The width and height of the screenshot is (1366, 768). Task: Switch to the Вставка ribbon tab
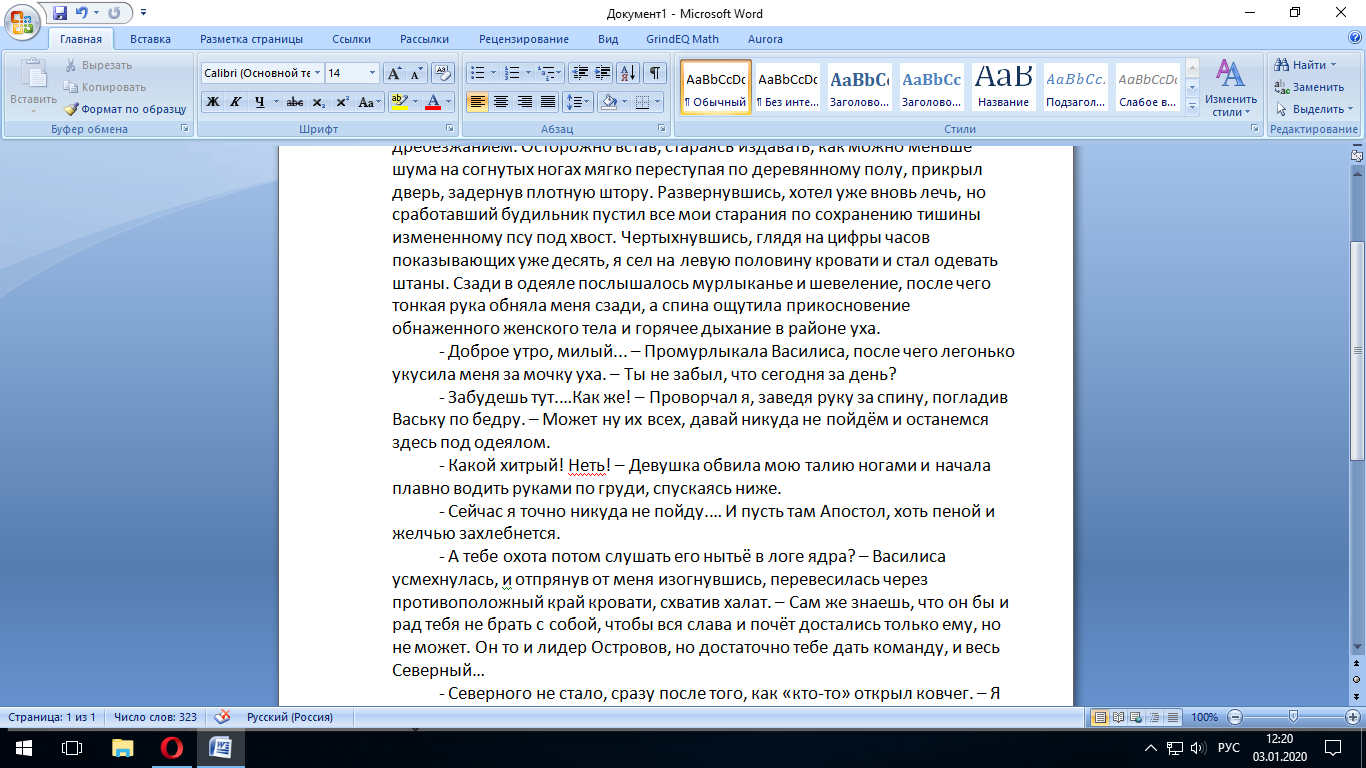(150, 39)
